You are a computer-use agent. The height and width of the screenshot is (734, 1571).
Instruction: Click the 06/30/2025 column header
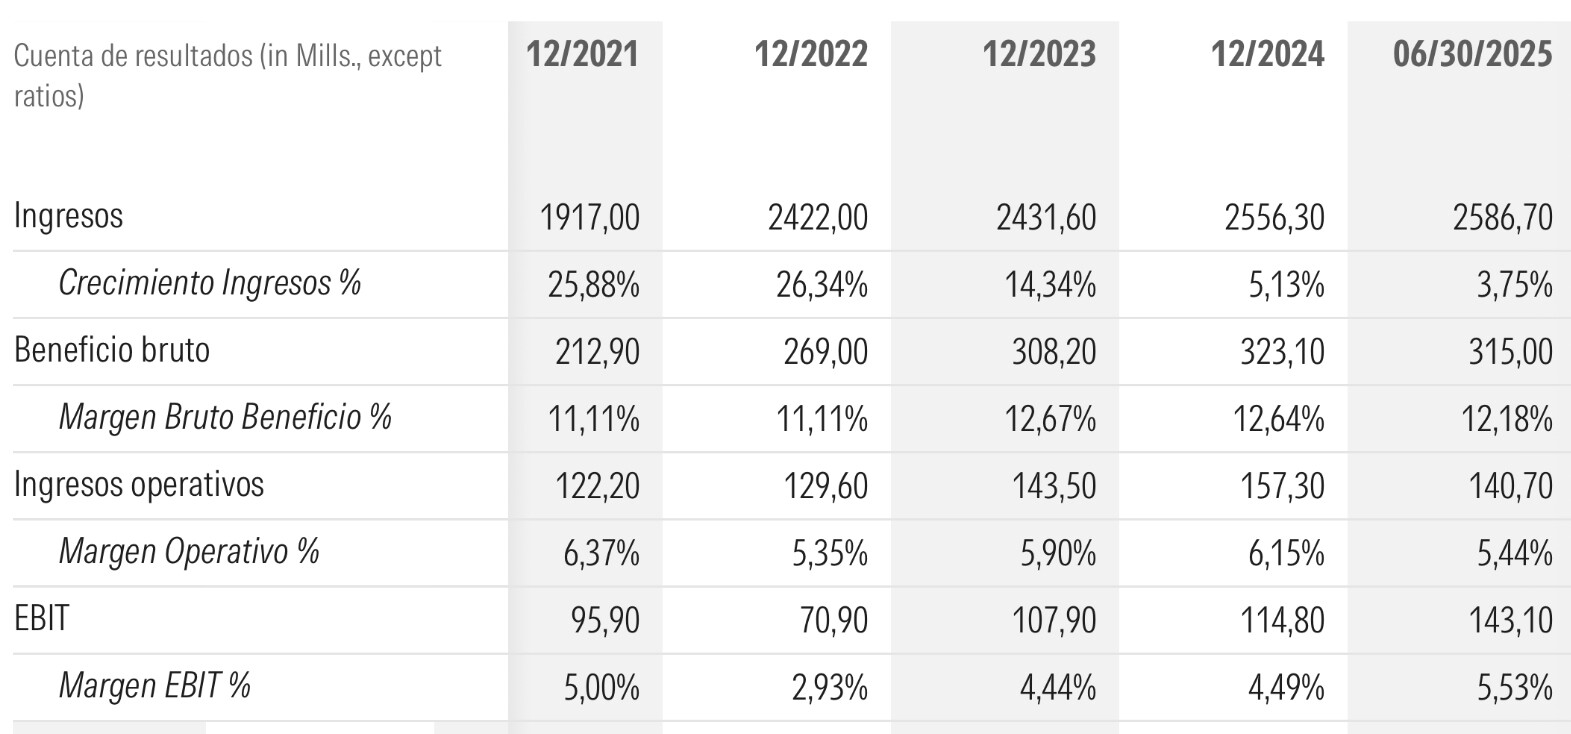click(1472, 54)
